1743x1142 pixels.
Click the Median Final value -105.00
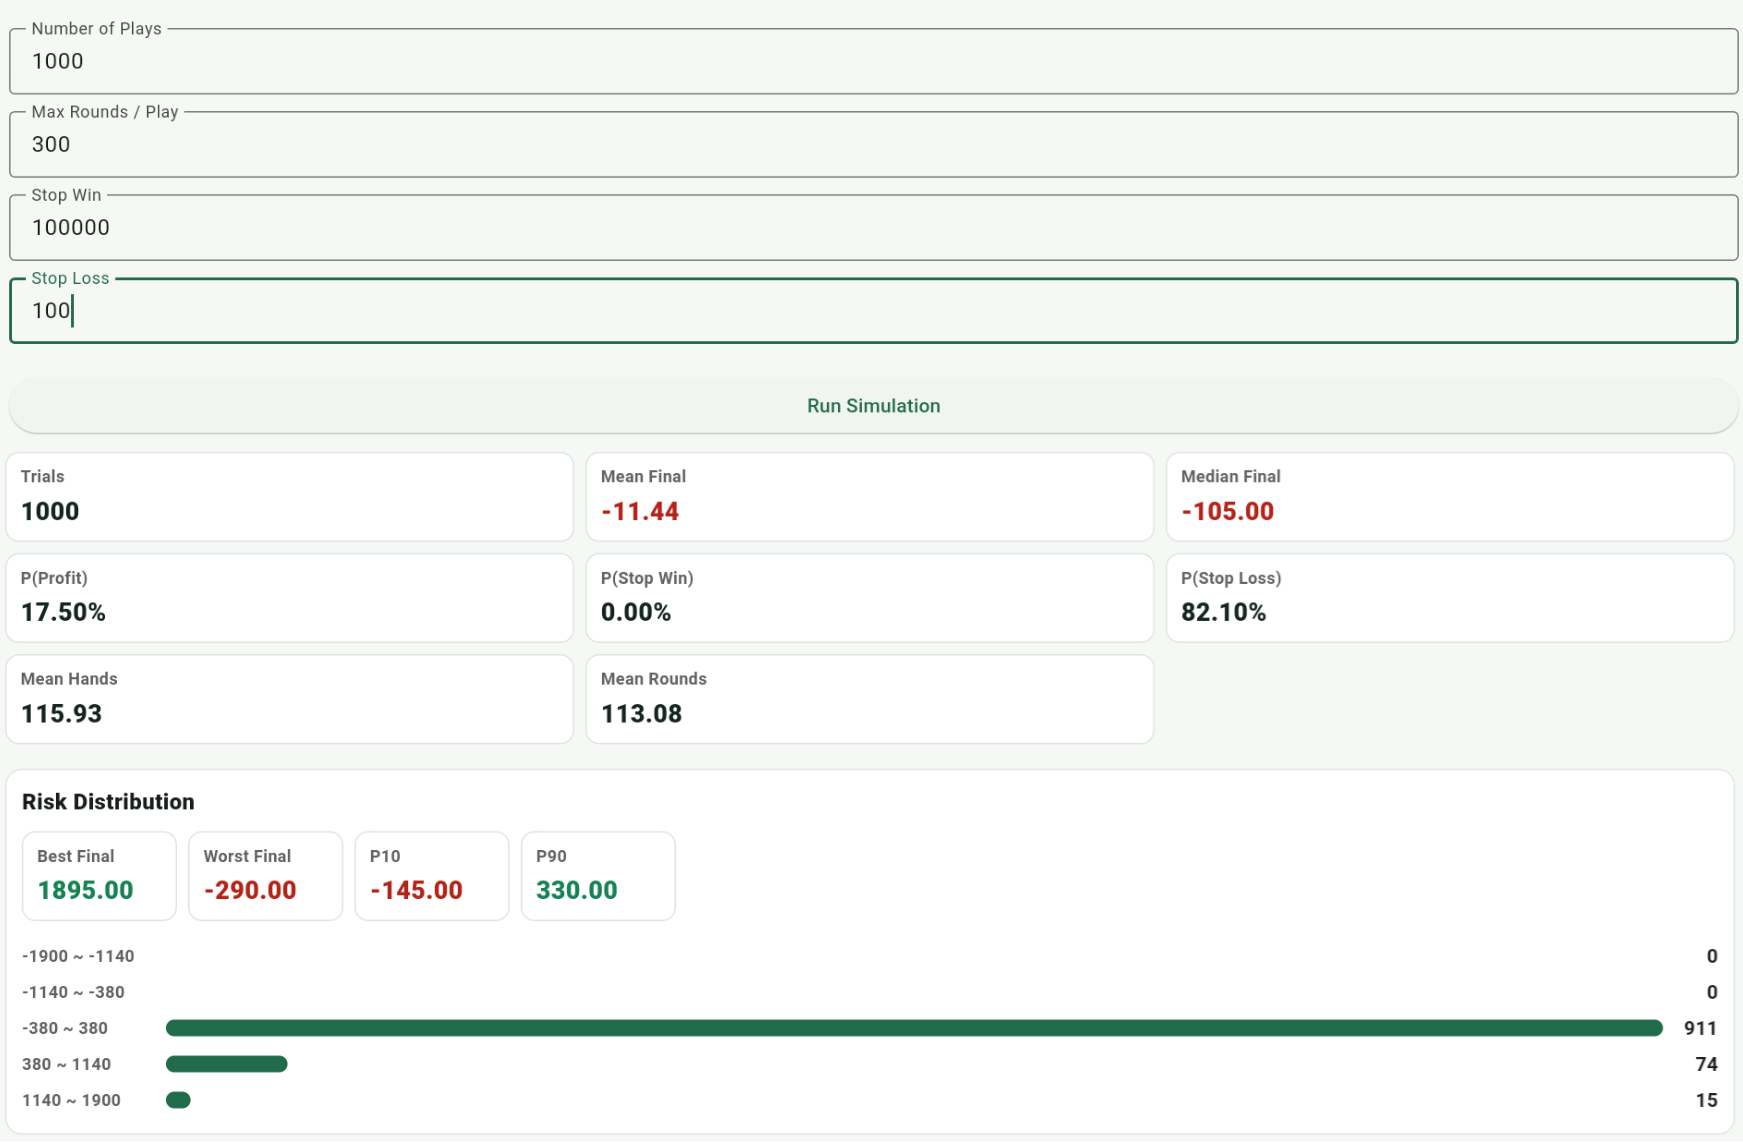click(x=1228, y=511)
